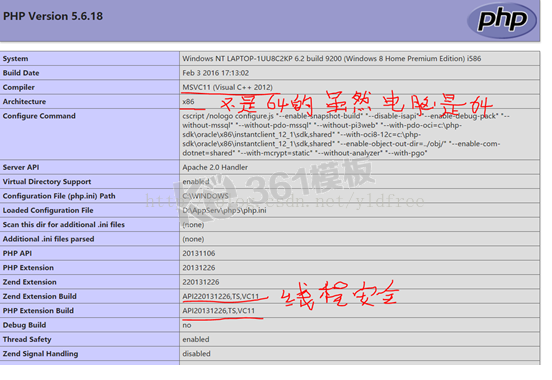Select the Thread Safety 'enabled' value
This screenshot has width=552, height=380.
[196, 339]
